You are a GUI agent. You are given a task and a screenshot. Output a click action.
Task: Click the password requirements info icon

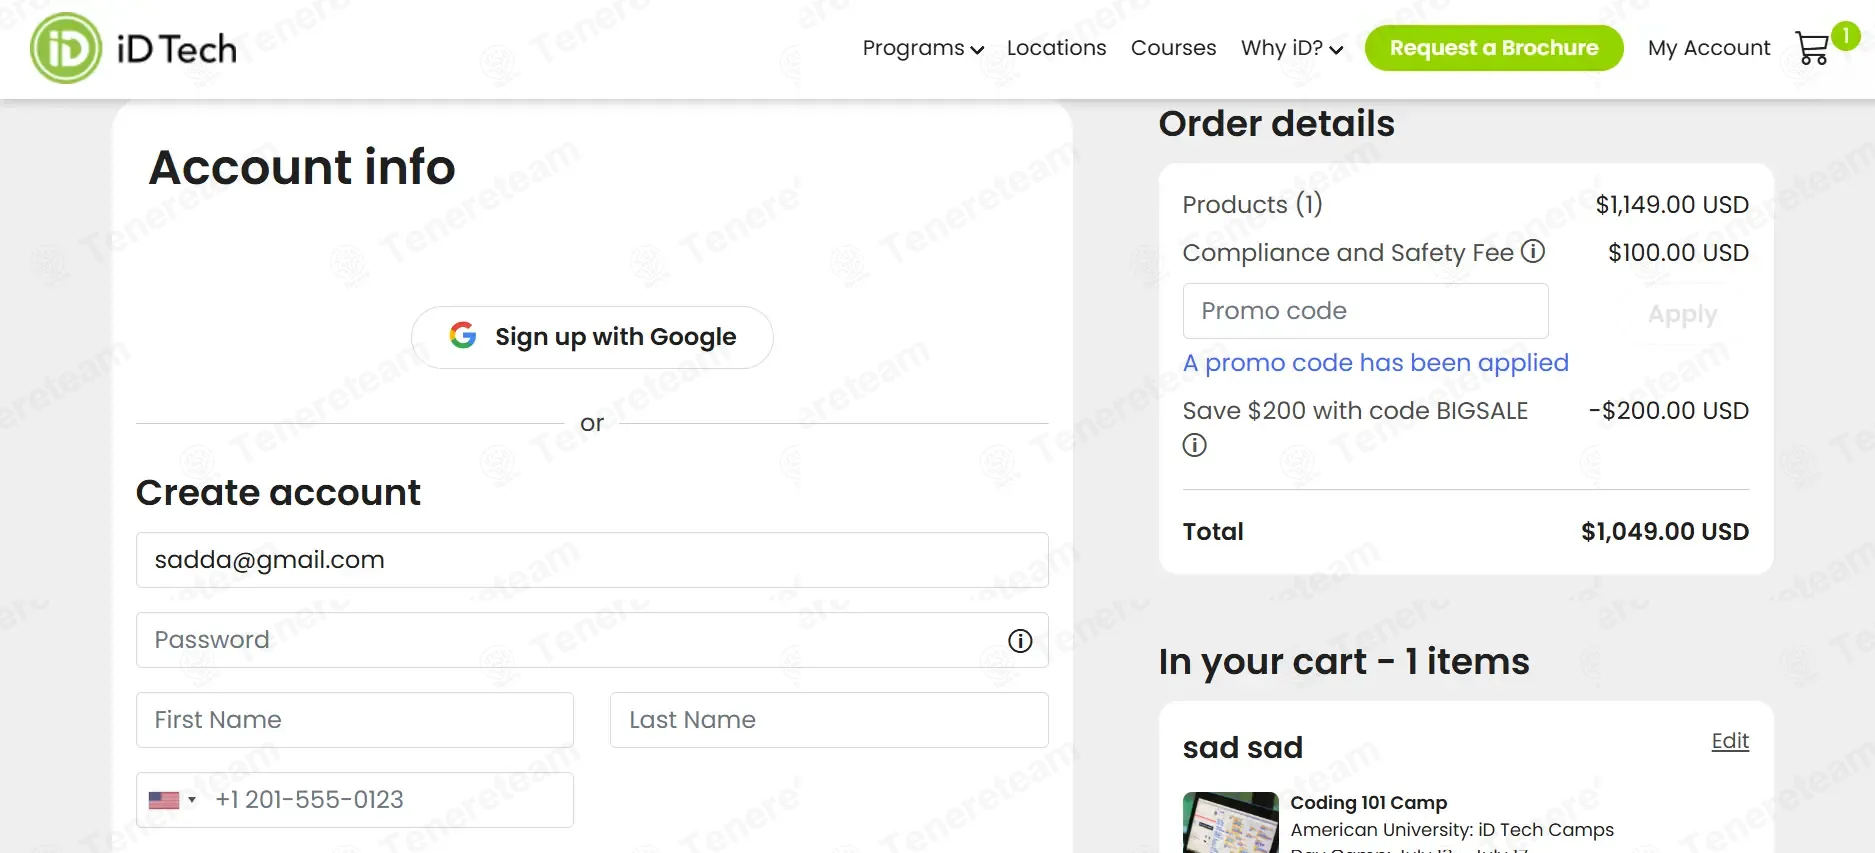pyautogui.click(x=1020, y=641)
